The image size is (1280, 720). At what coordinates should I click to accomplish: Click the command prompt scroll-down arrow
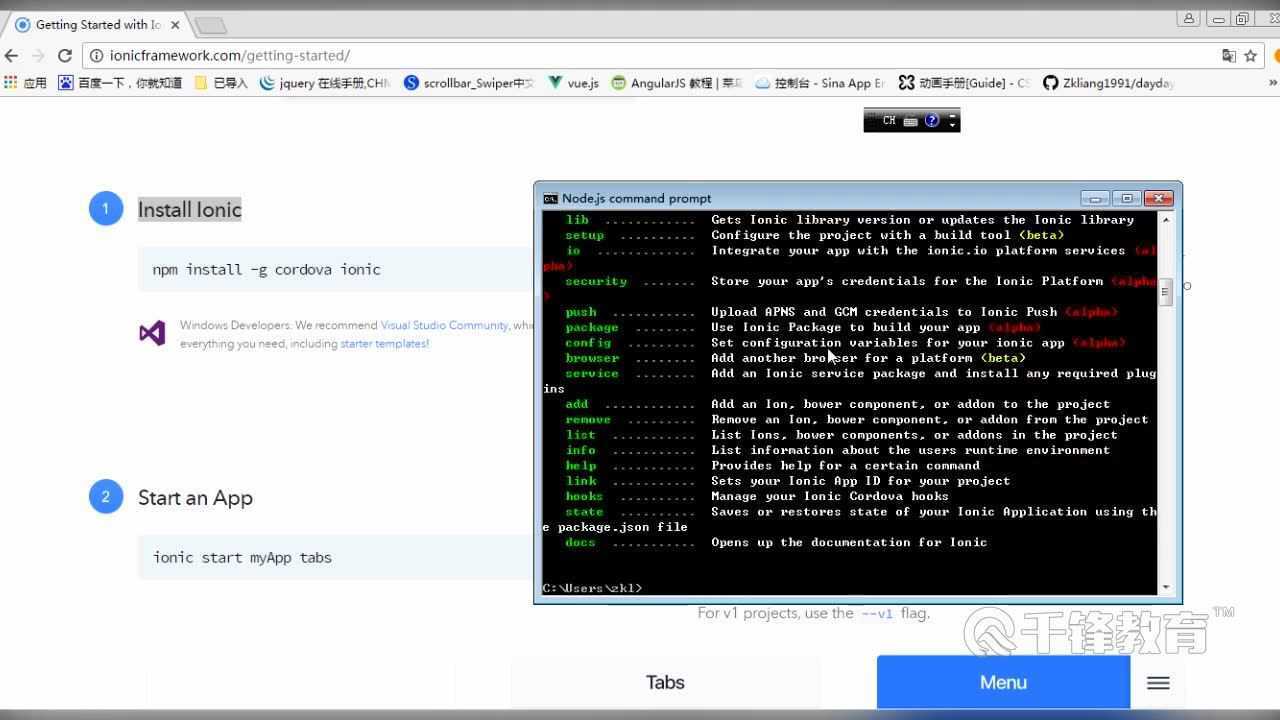pos(1165,587)
